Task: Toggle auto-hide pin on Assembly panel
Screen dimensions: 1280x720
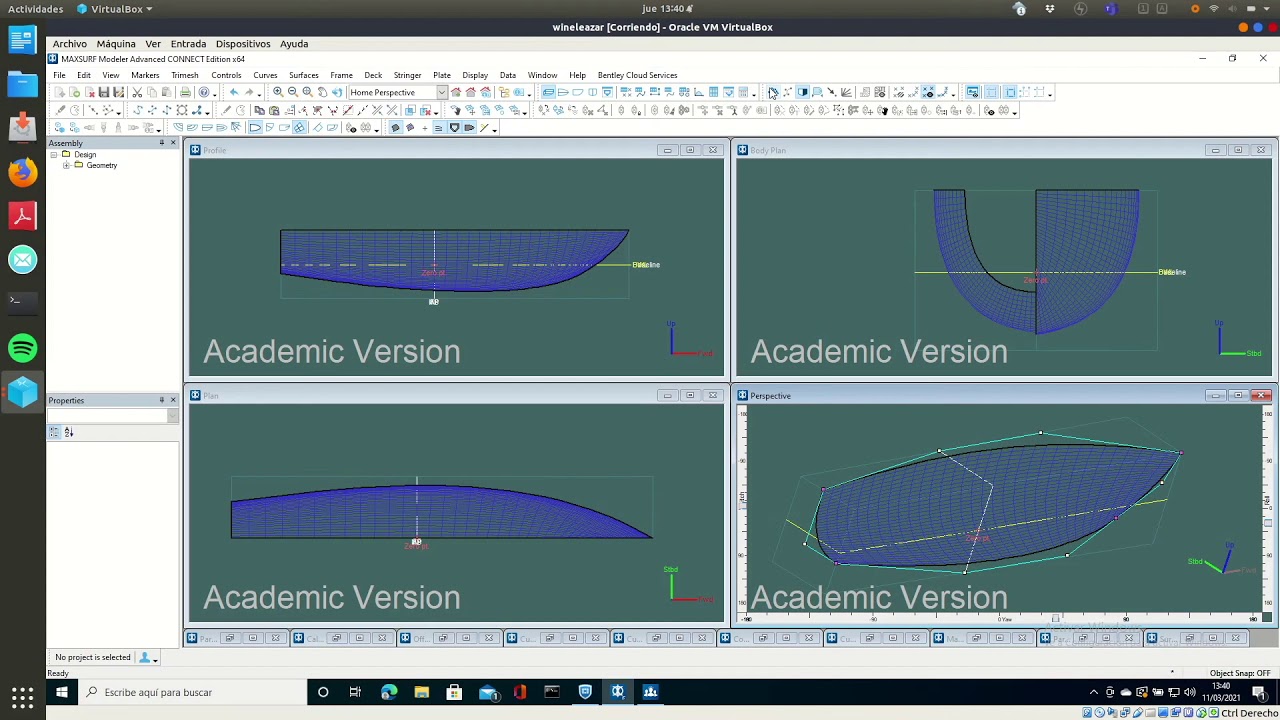Action: [x=161, y=143]
